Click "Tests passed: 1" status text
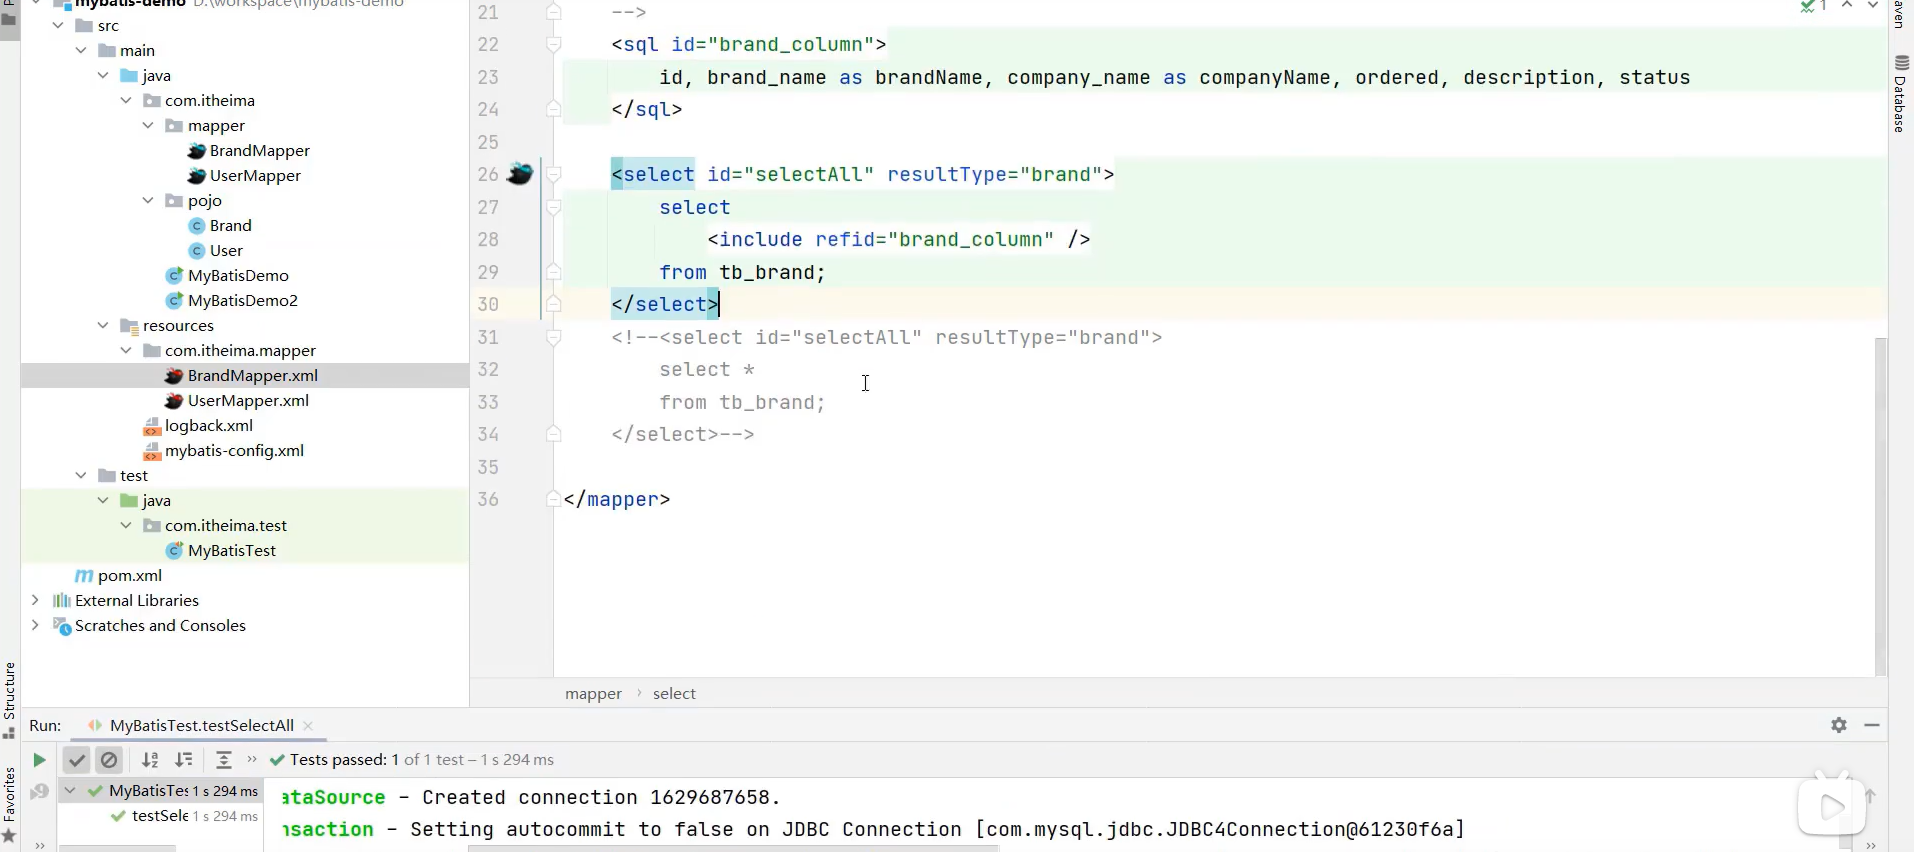This screenshot has width=1914, height=852. pyautogui.click(x=344, y=759)
